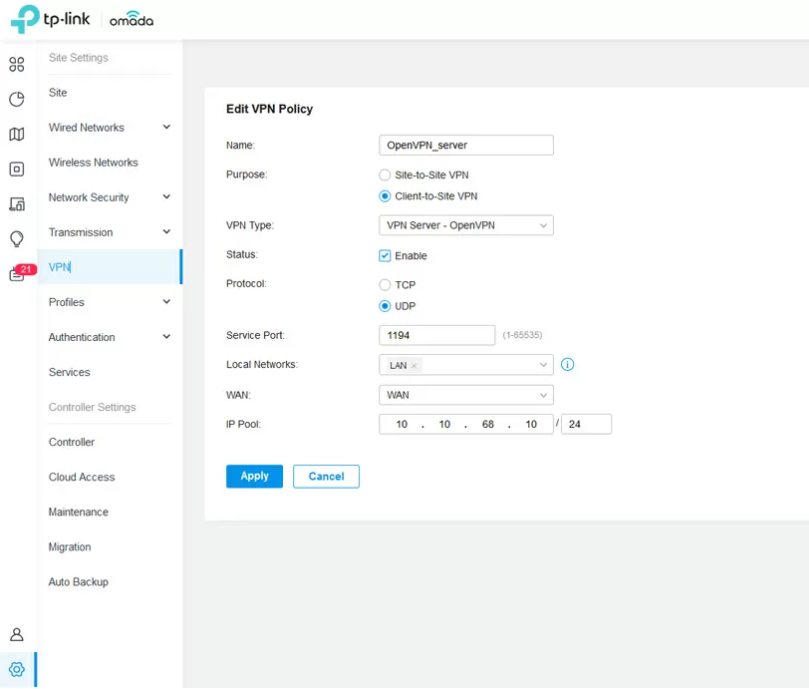Open the VPN Type dropdown
Screen dimensions: 809x689
coord(466,226)
